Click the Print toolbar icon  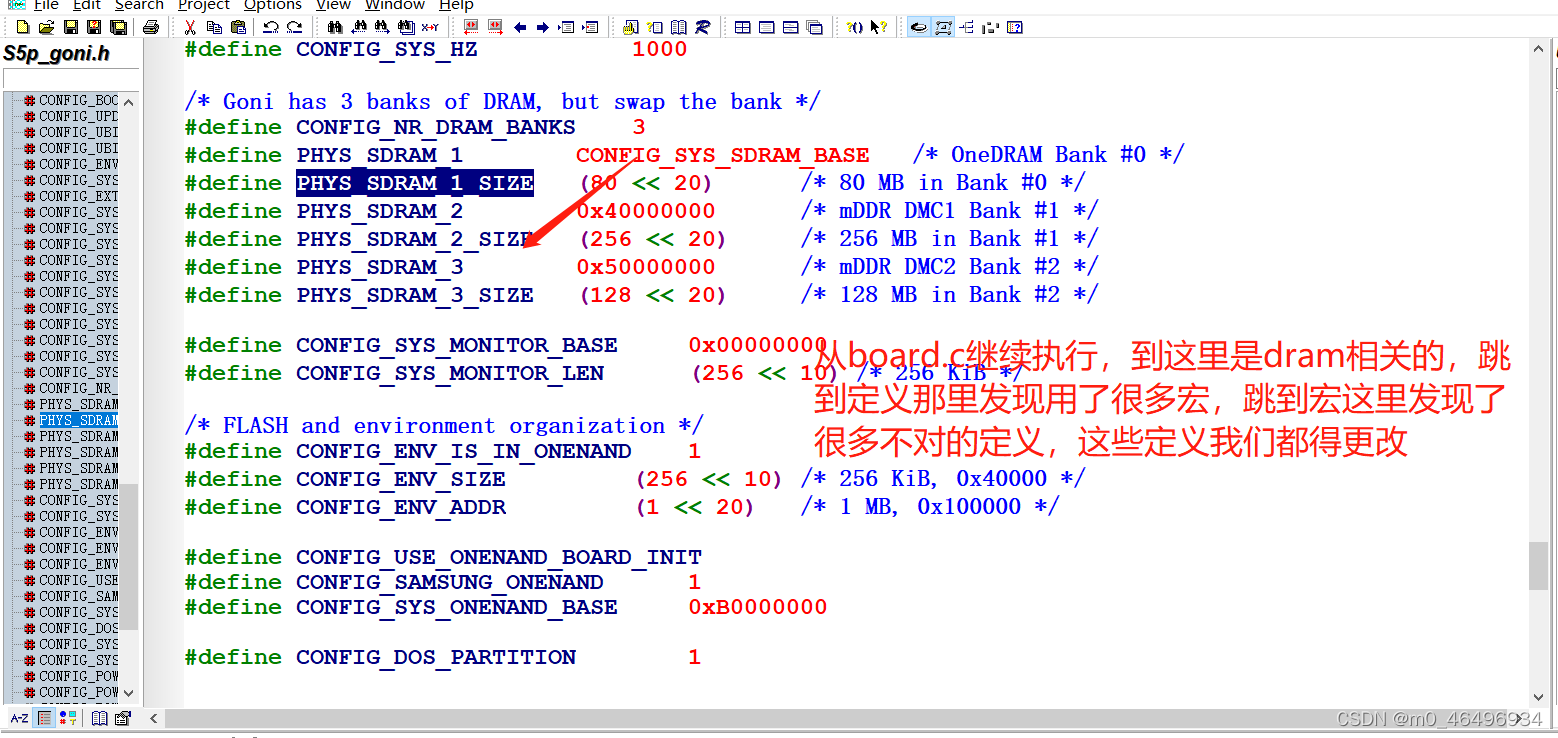(151, 27)
